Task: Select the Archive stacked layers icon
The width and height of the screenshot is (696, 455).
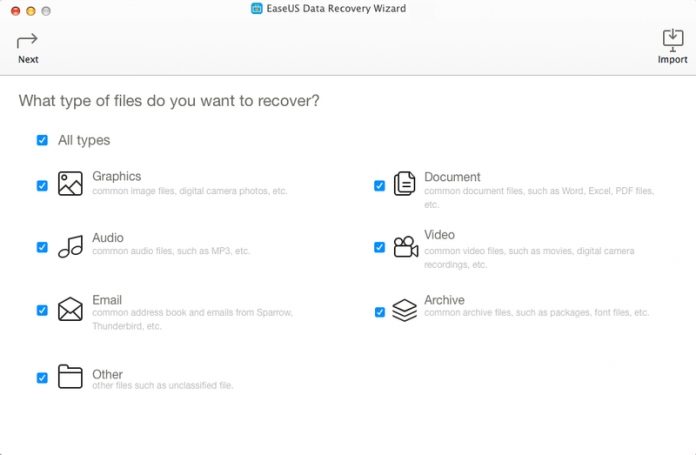Action: (x=404, y=310)
